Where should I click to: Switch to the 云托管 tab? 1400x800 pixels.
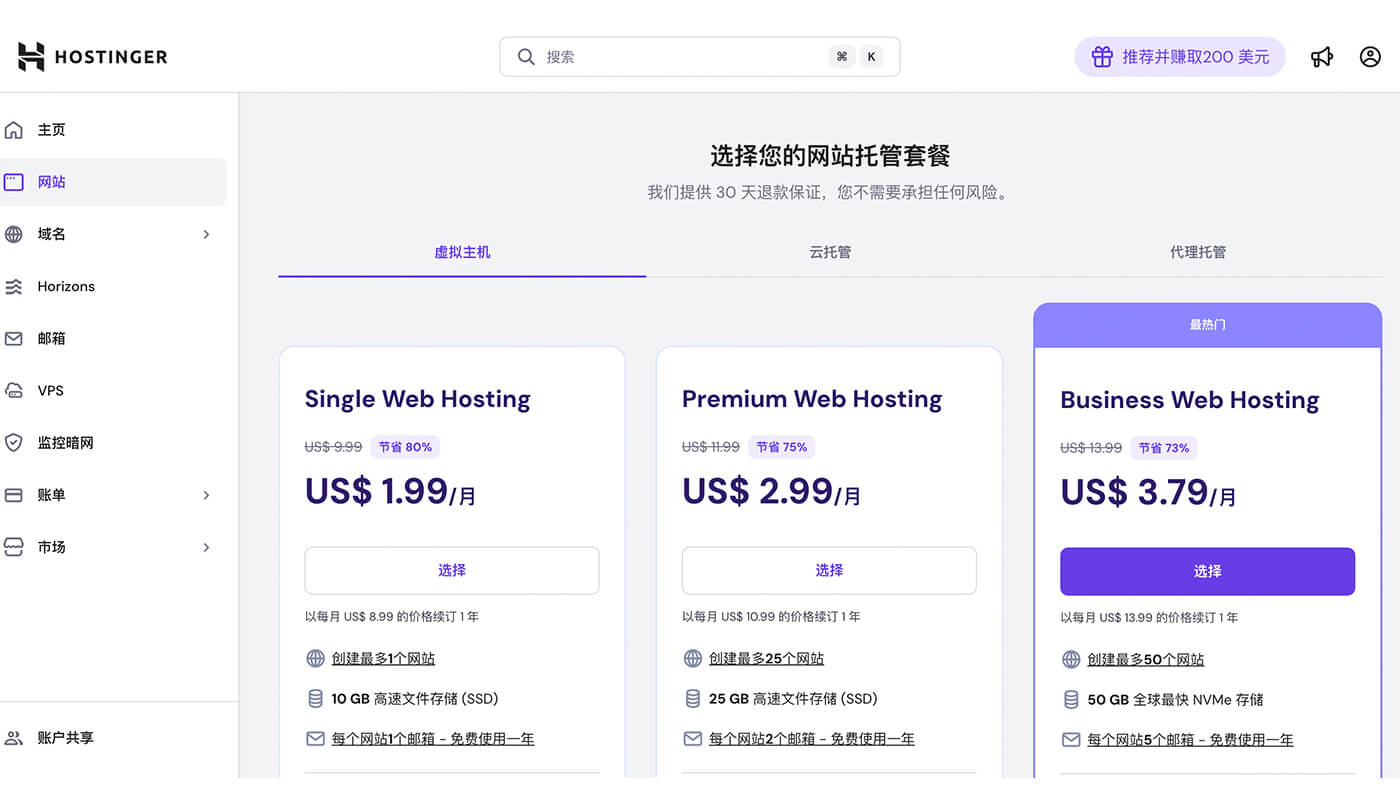coord(830,252)
